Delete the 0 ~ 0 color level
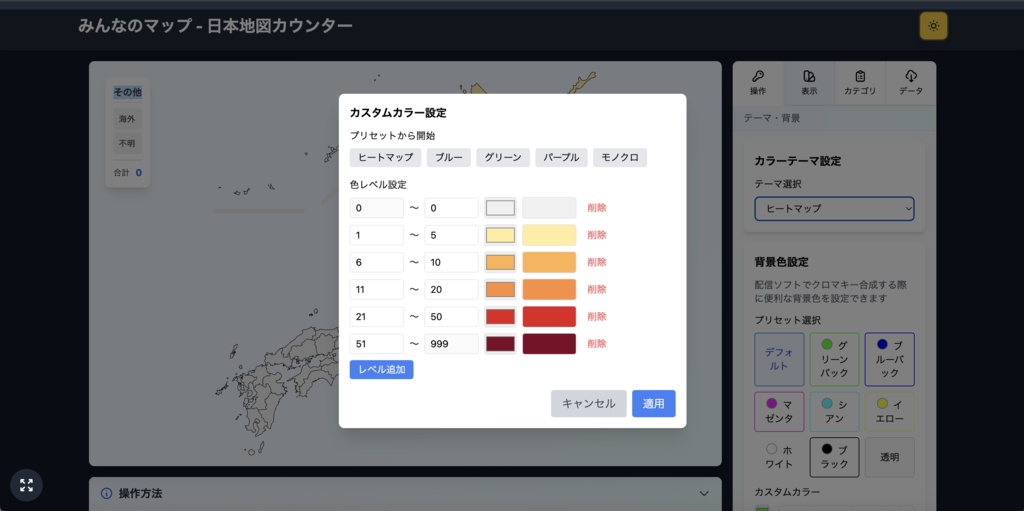Image resolution: width=1024 pixels, height=511 pixels. (x=597, y=208)
